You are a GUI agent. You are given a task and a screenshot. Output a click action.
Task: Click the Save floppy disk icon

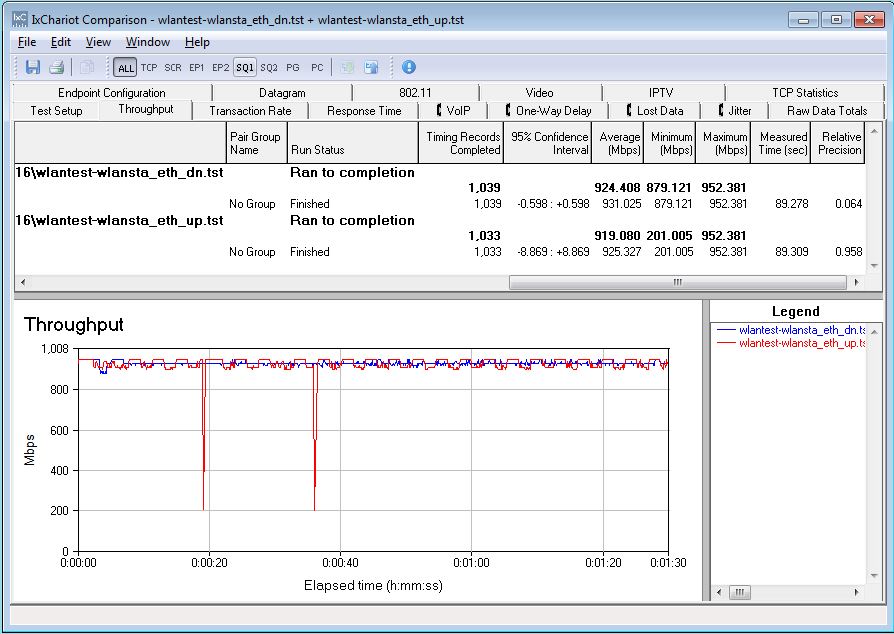click(x=33, y=67)
